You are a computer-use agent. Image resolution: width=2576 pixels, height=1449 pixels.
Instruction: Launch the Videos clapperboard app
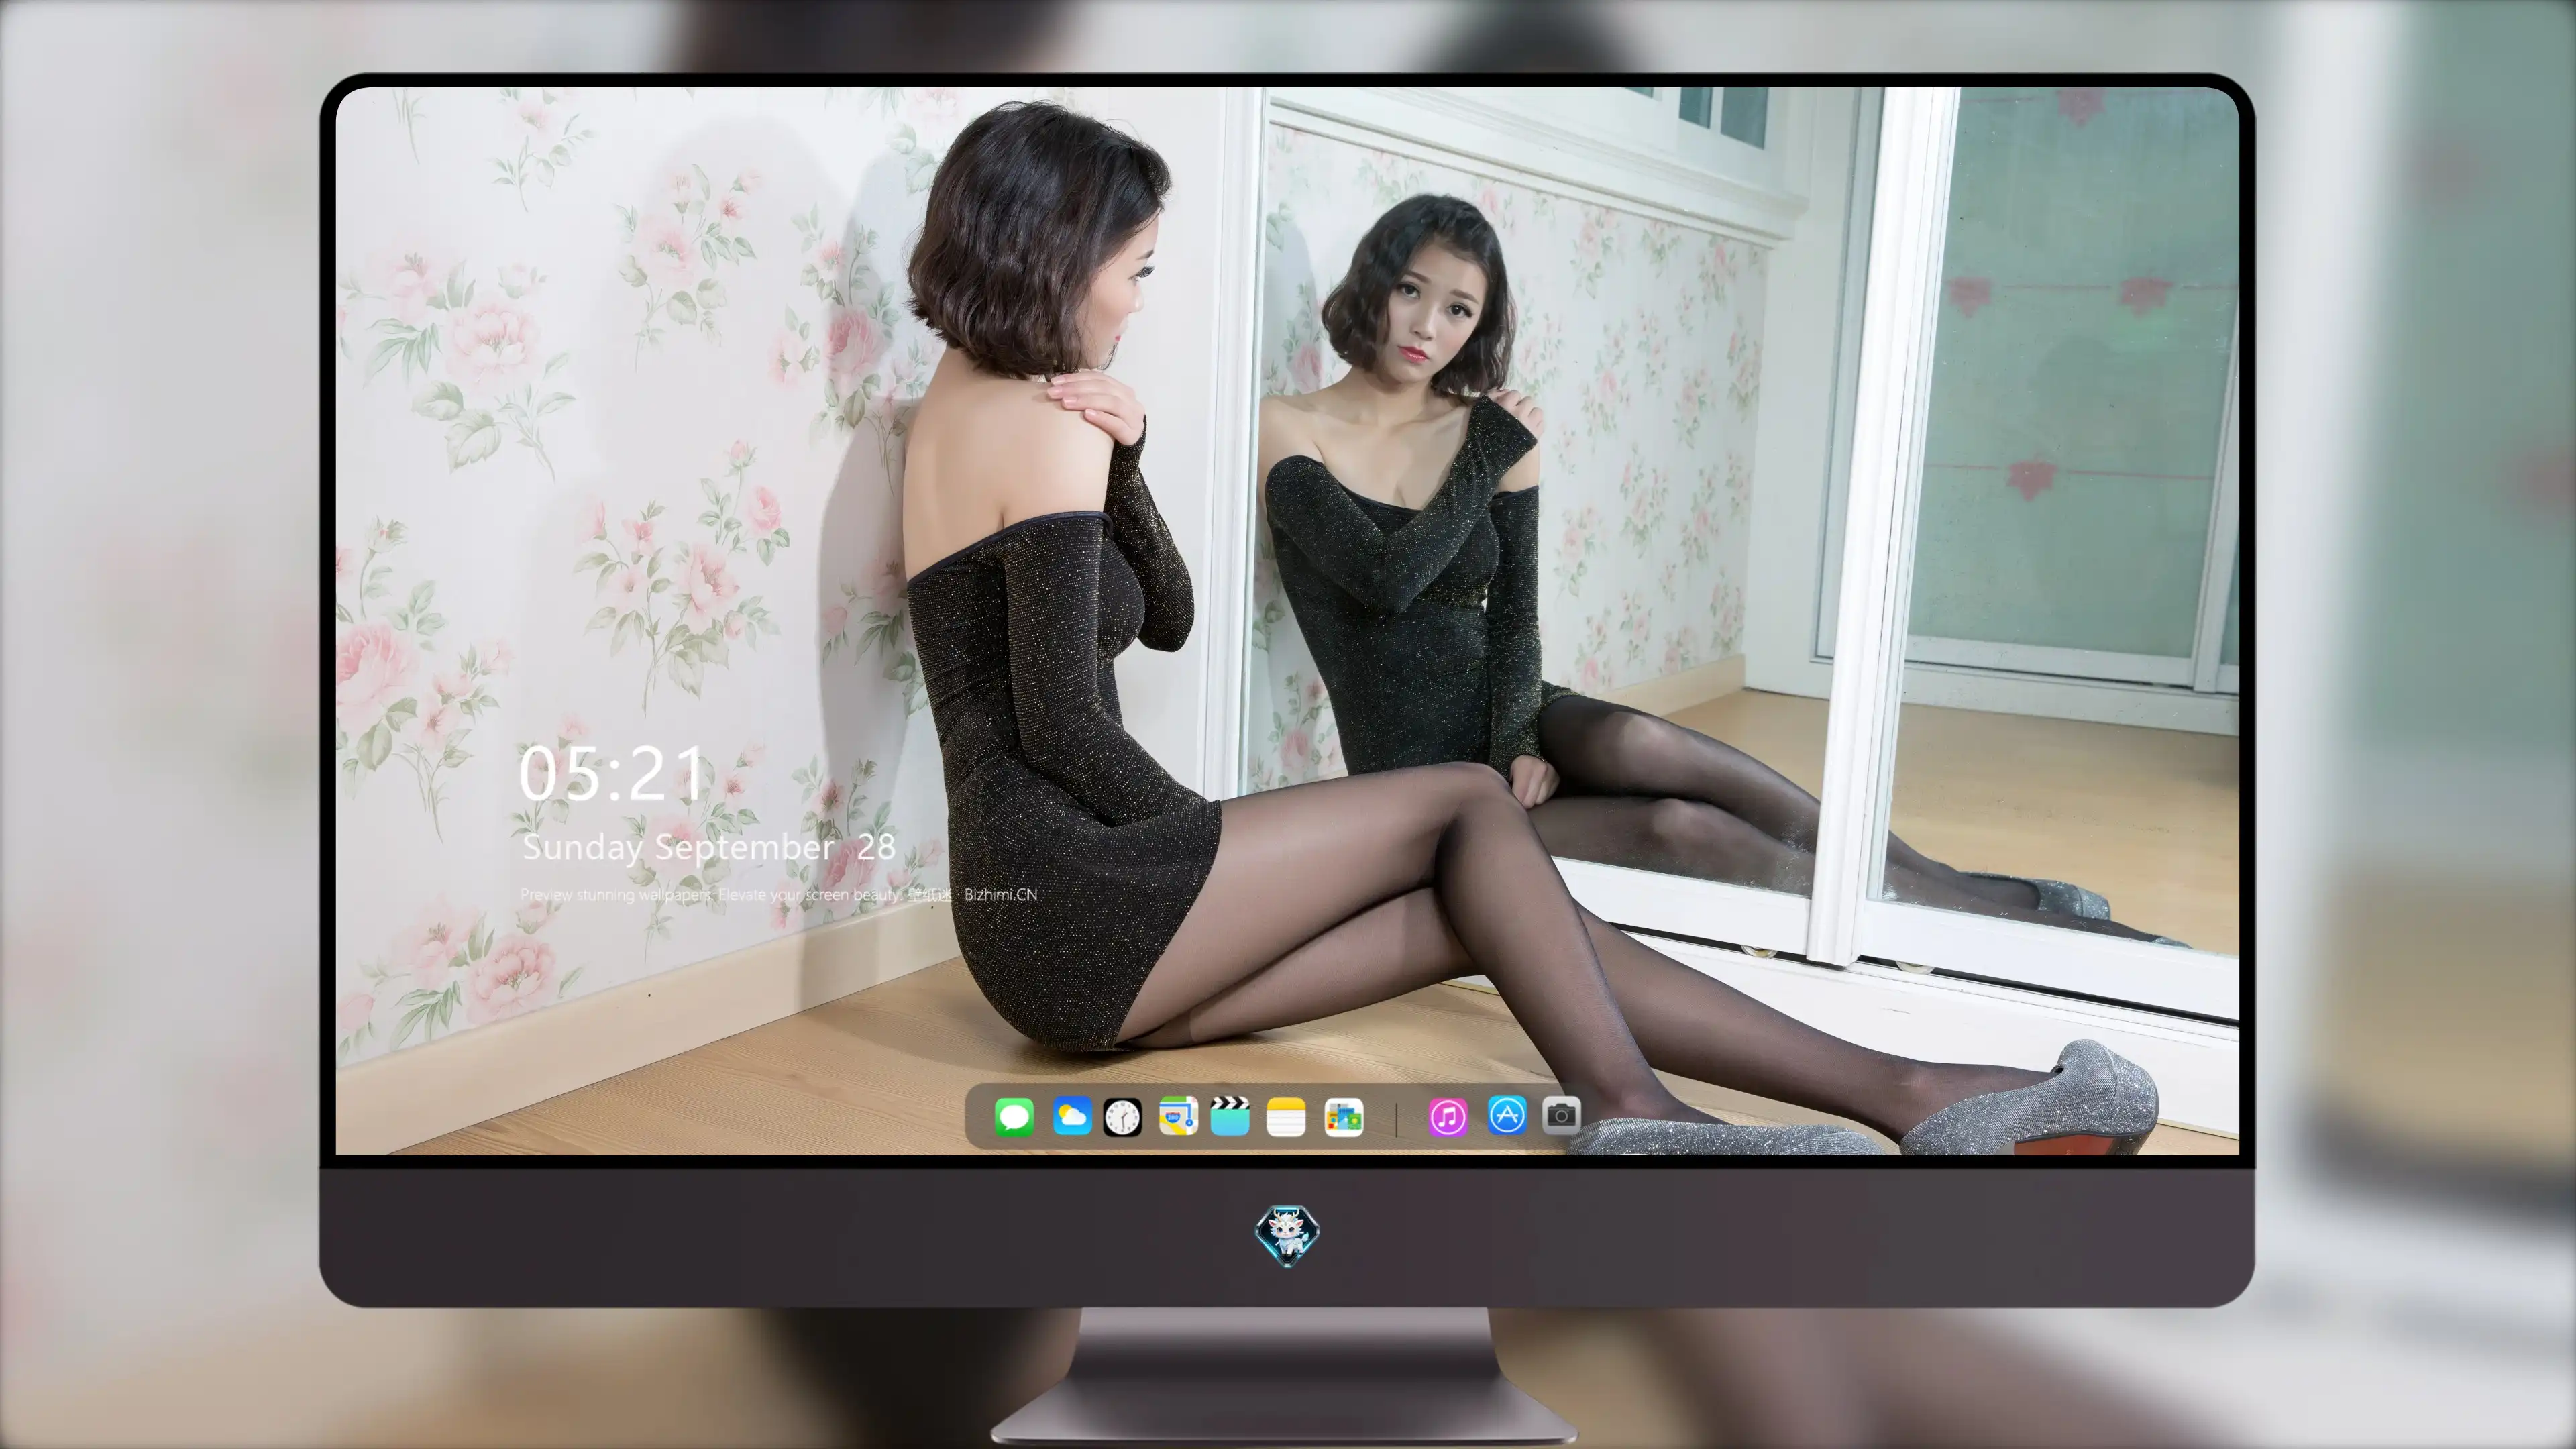coord(1230,1116)
